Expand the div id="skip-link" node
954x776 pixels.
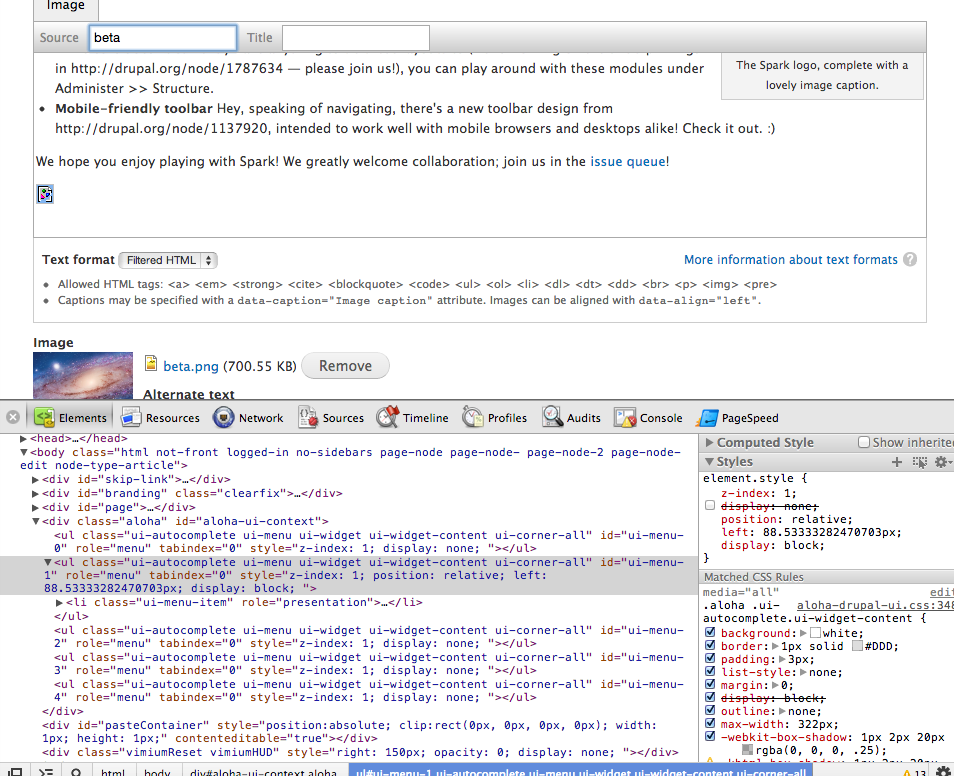[35, 480]
